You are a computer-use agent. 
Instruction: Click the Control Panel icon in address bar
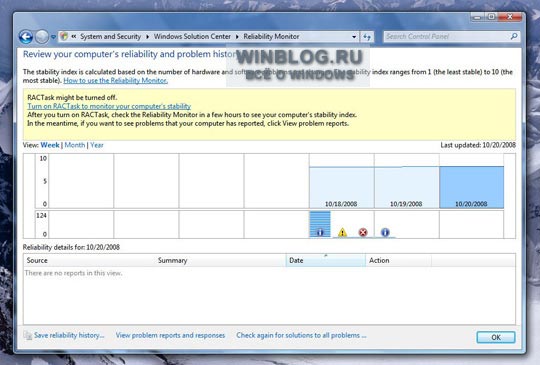64,36
